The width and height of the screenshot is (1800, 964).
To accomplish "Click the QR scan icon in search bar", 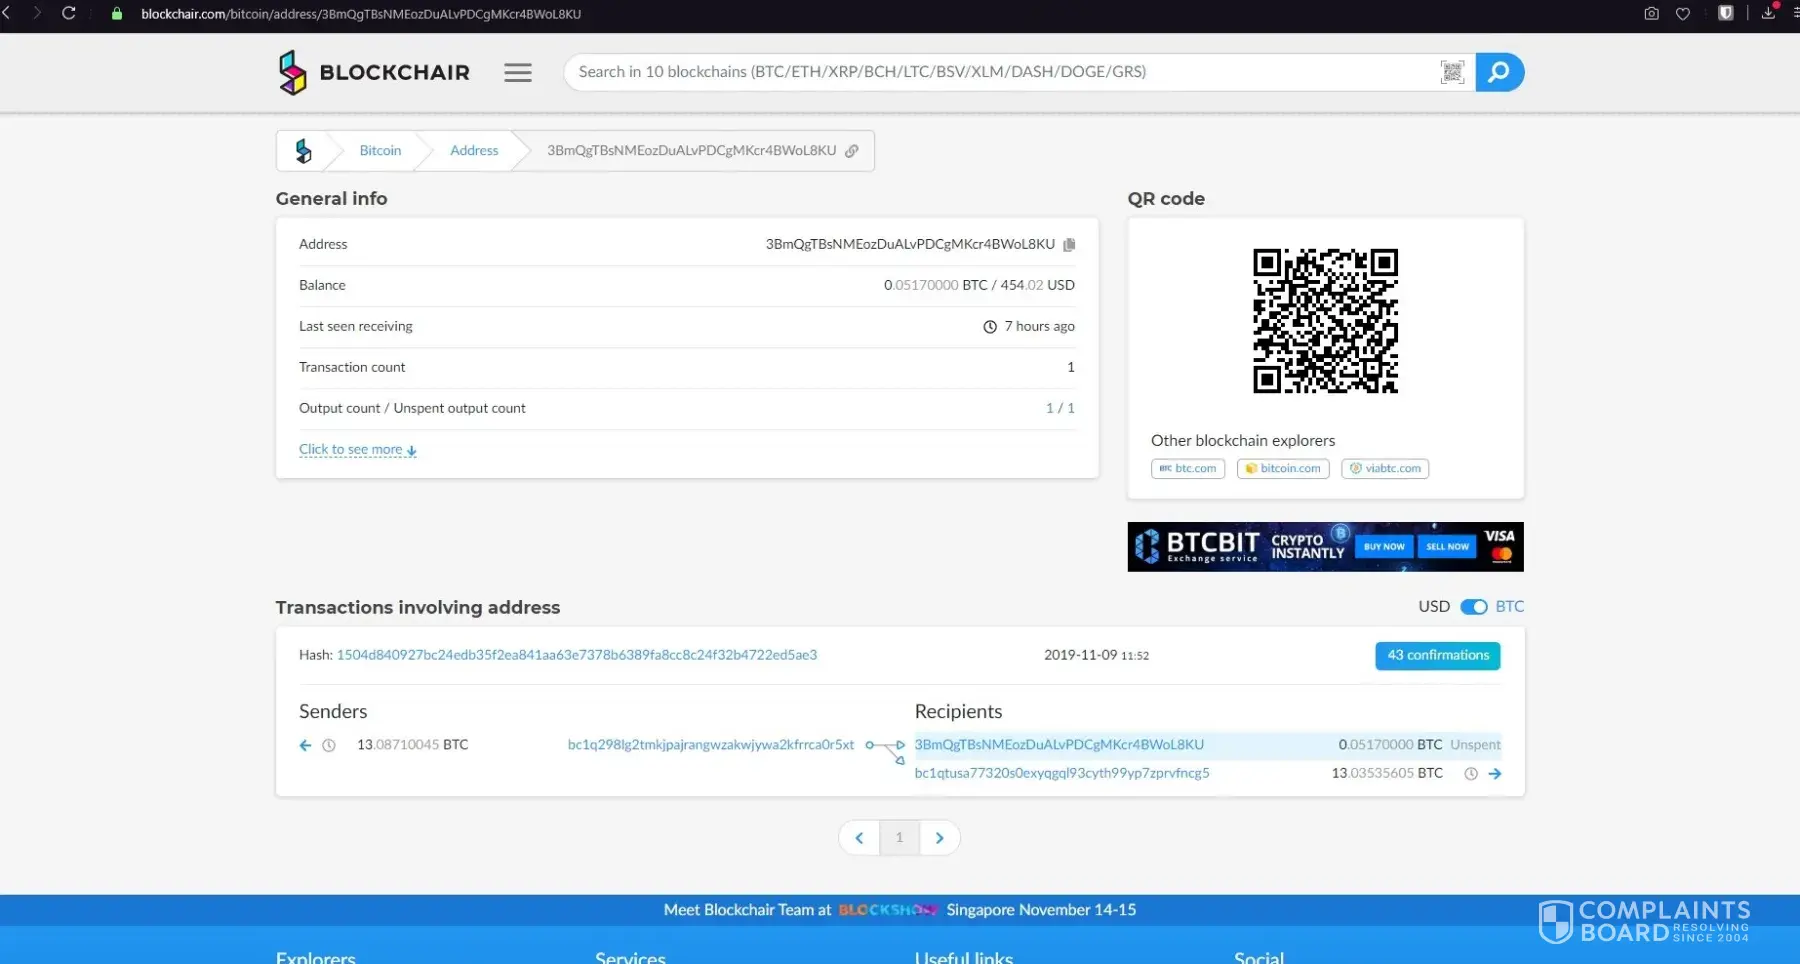I will click(x=1452, y=72).
